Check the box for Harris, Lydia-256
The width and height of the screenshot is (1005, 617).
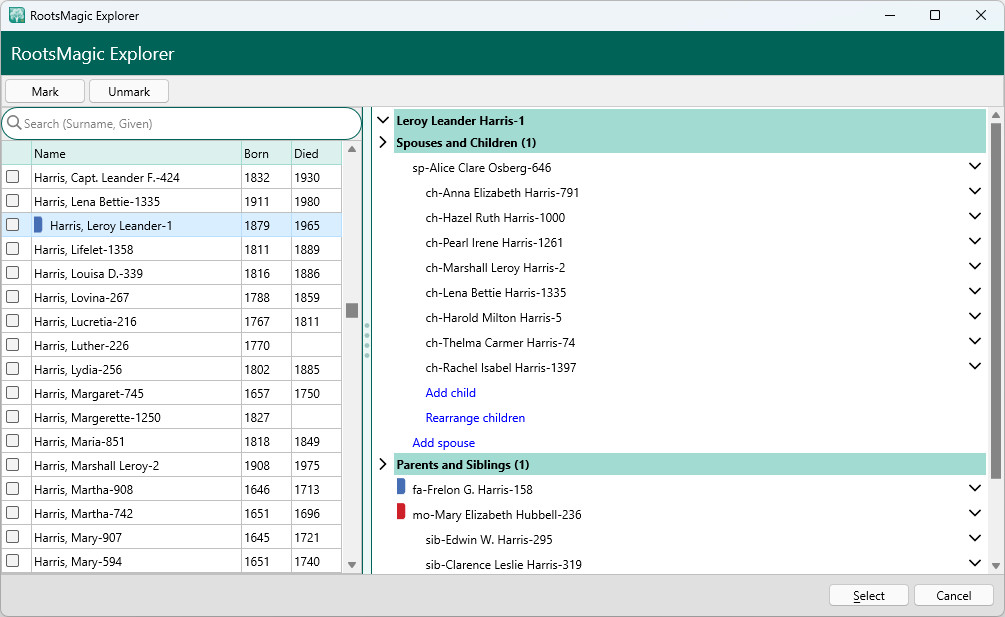13,369
